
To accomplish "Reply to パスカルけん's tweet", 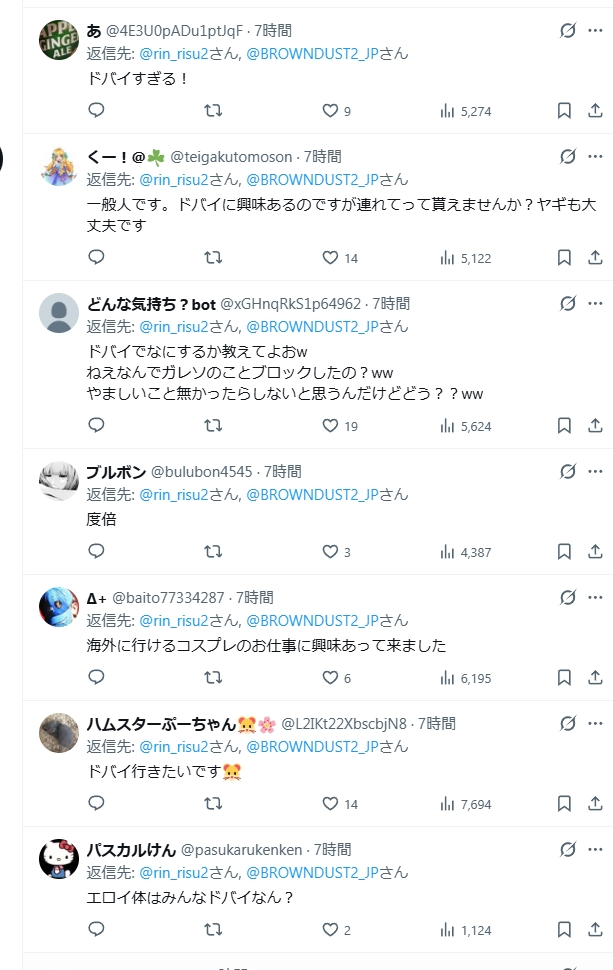I will 96,929.
